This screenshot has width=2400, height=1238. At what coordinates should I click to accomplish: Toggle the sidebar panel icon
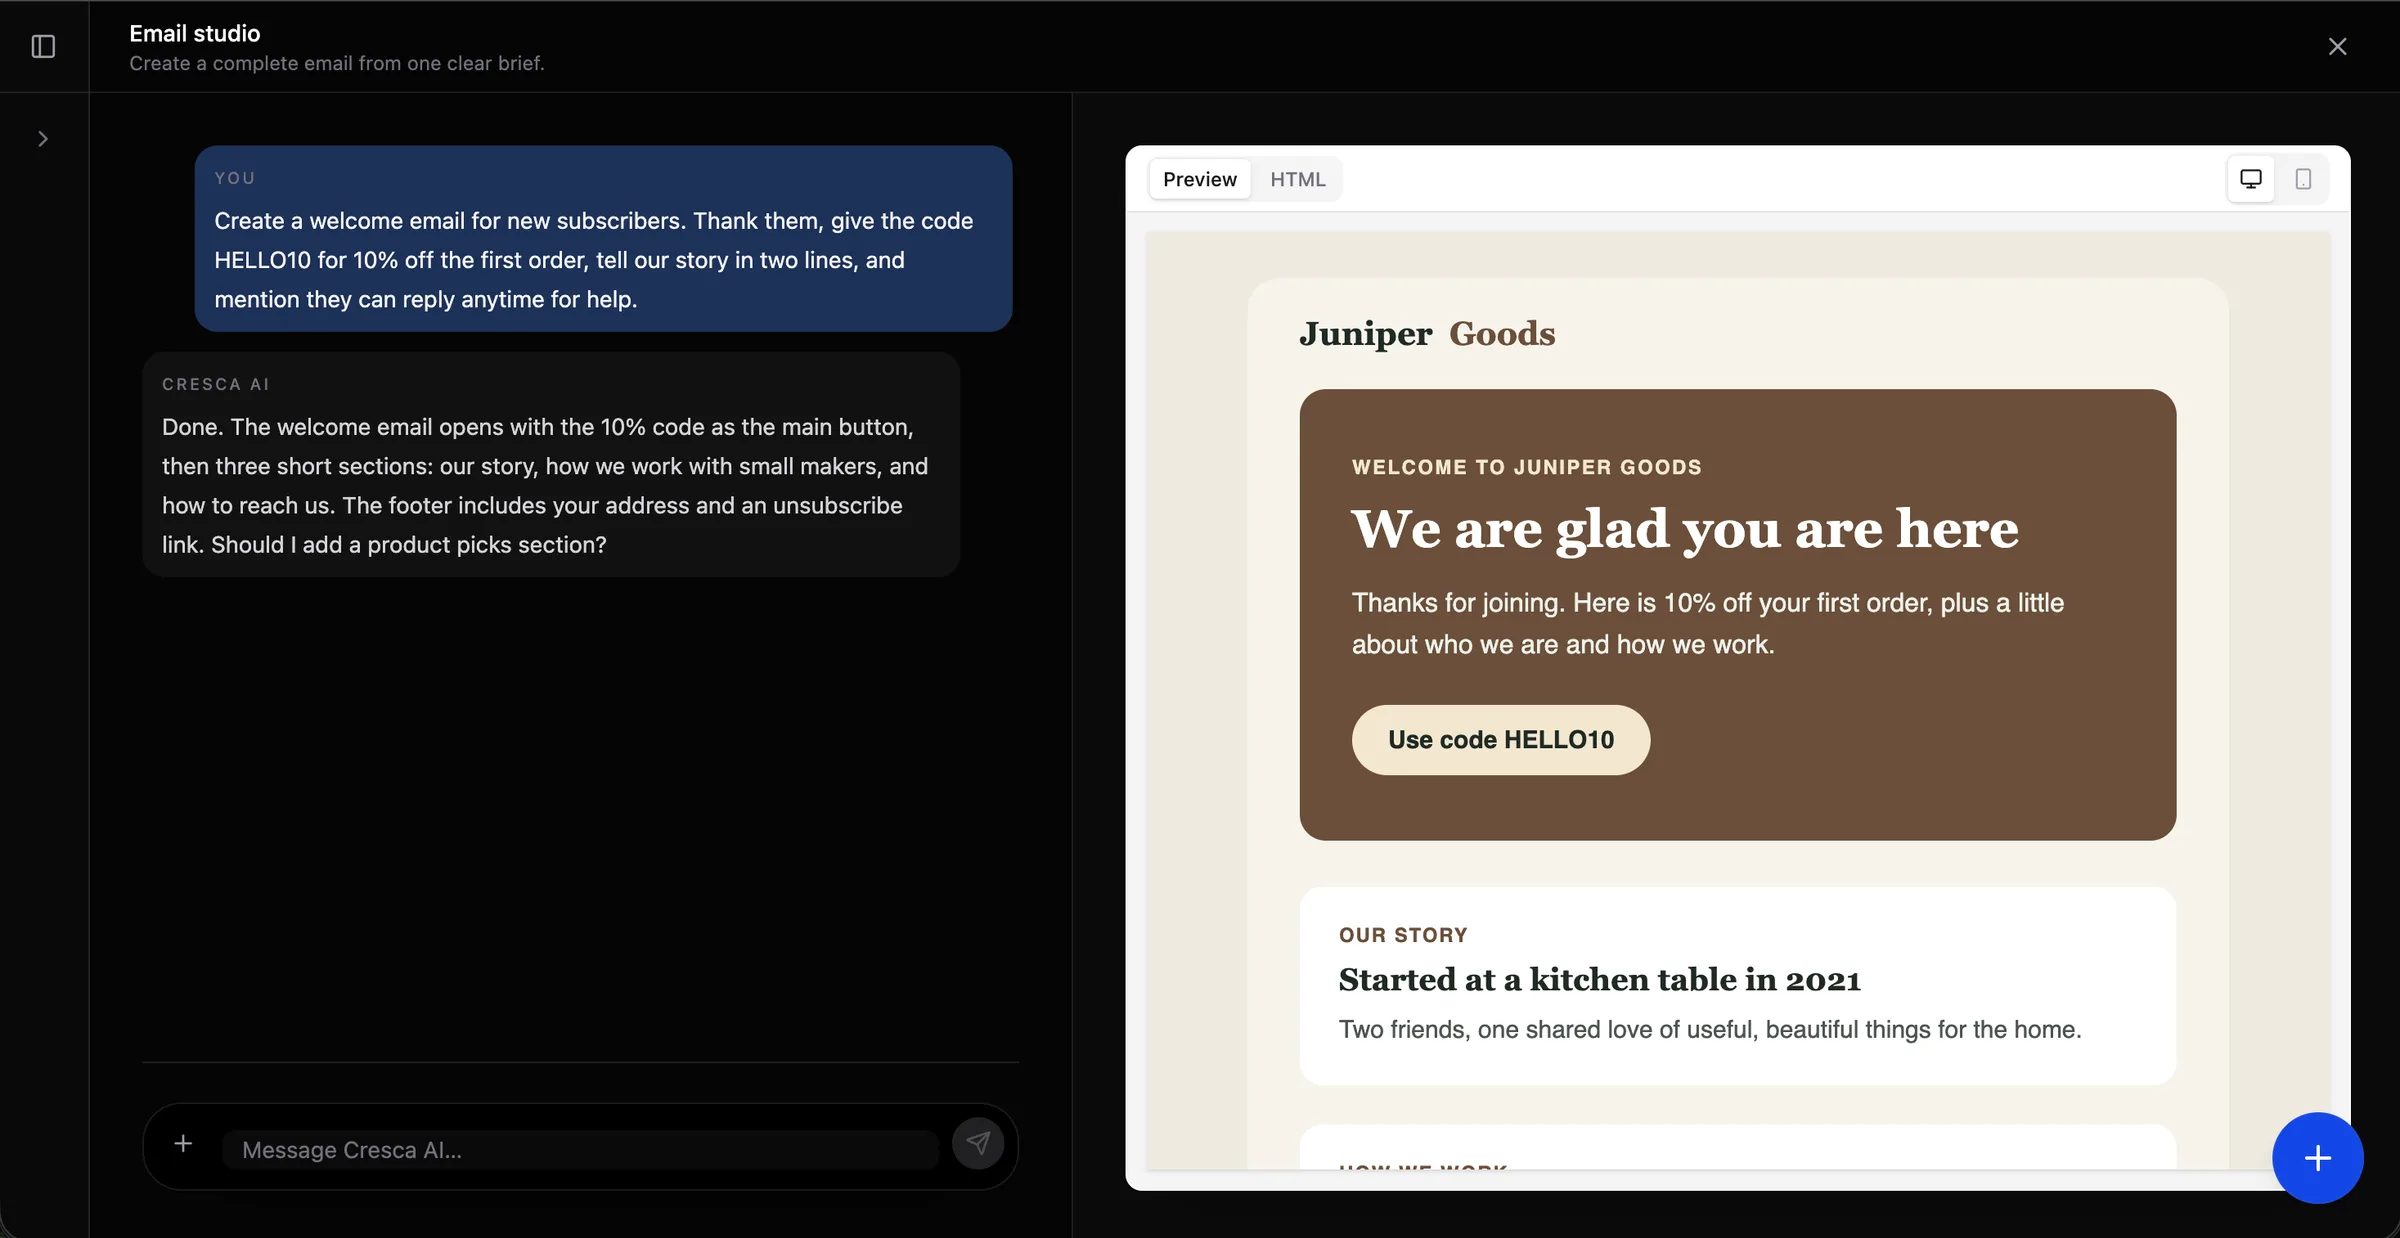pos(43,47)
